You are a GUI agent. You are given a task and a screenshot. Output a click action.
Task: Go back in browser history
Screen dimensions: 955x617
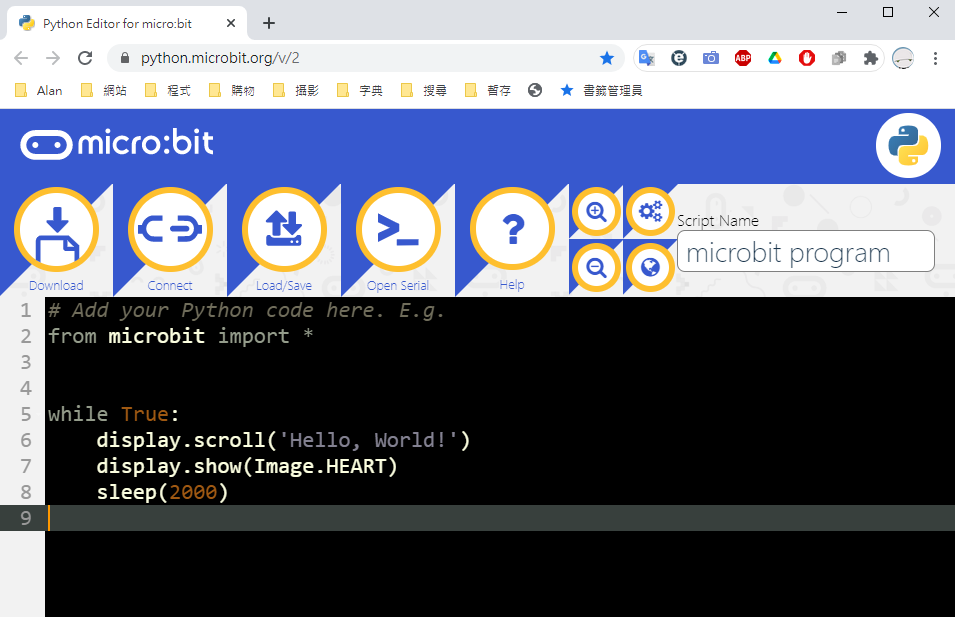(21, 58)
